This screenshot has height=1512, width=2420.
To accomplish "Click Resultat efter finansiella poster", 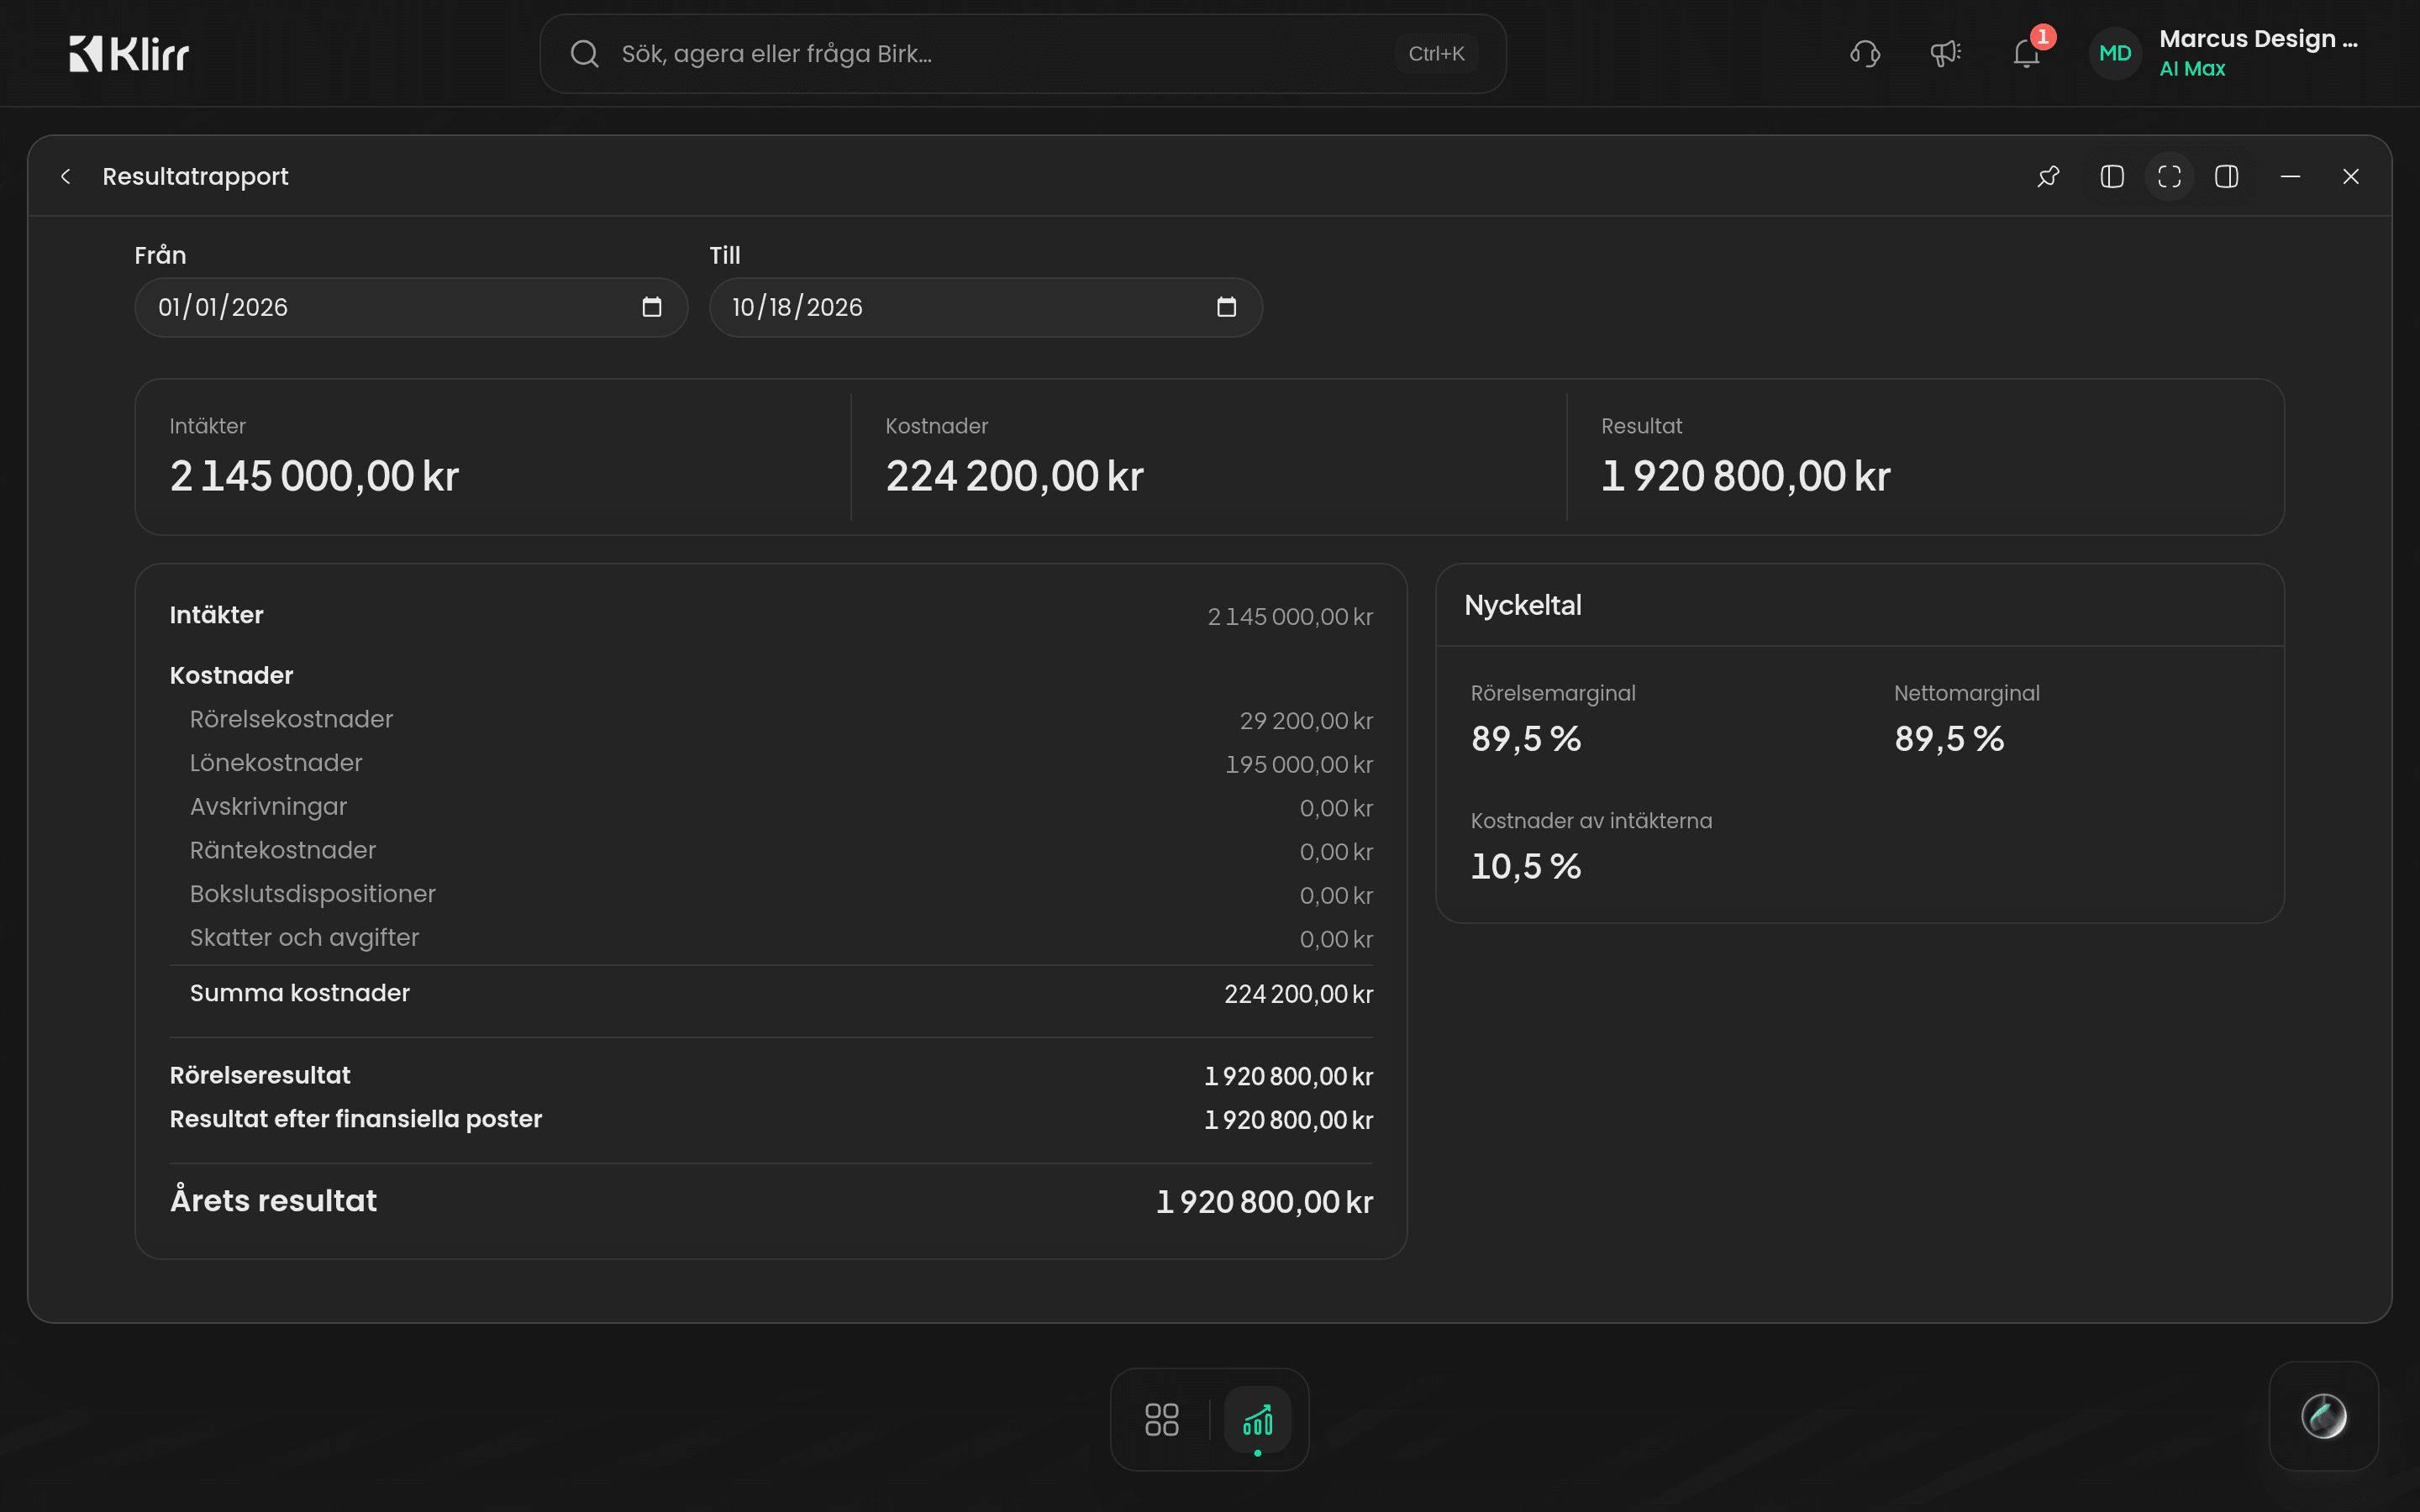I will click(x=356, y=1119).
